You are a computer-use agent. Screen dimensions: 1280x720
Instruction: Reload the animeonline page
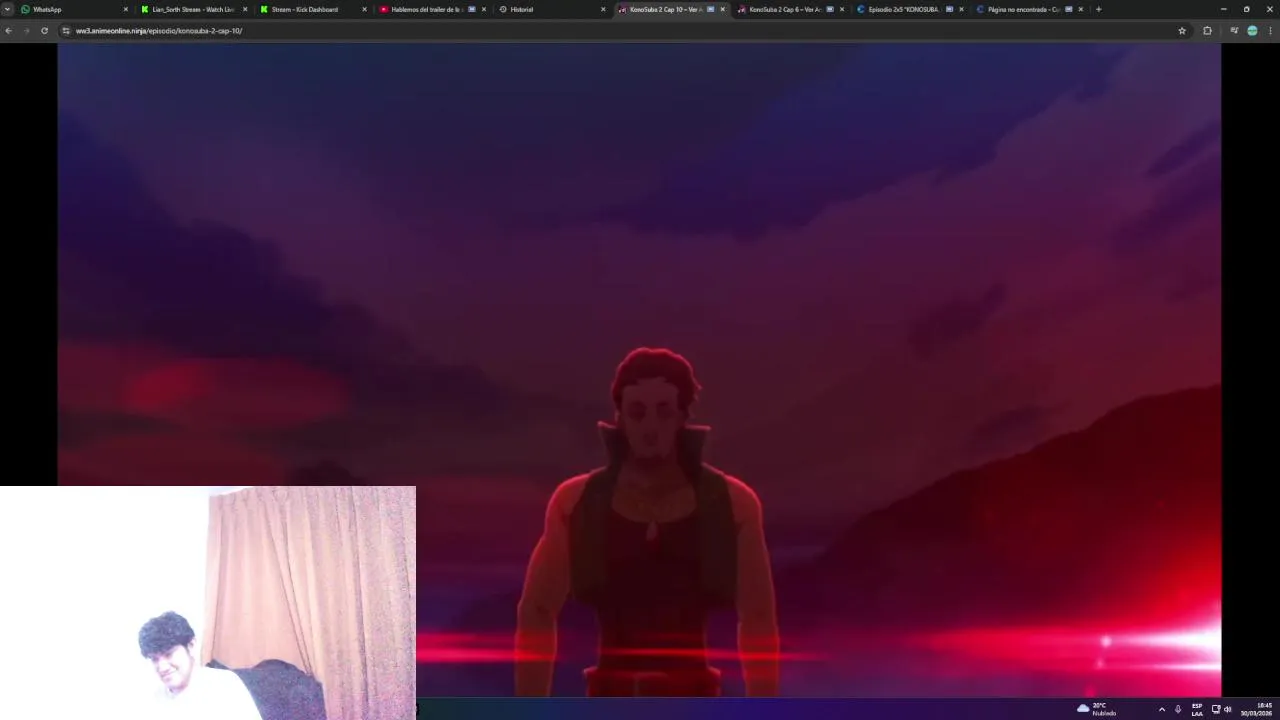click(44, 31)
